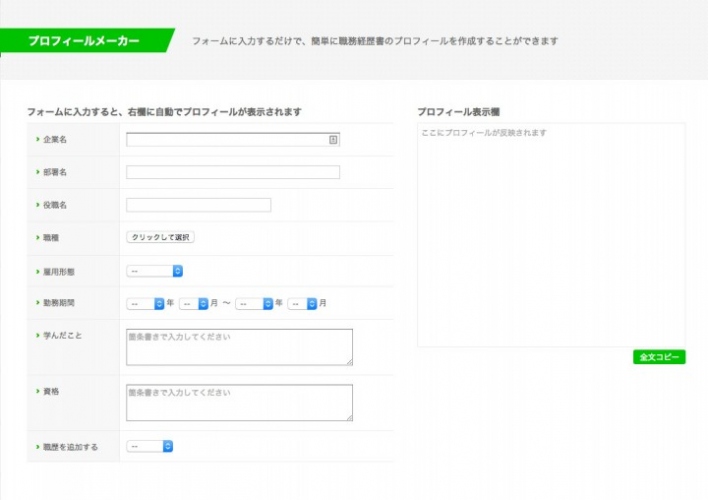Click the 企業名 company name input field
Screen dimensions: 708x500
click(x=233, y=140)
